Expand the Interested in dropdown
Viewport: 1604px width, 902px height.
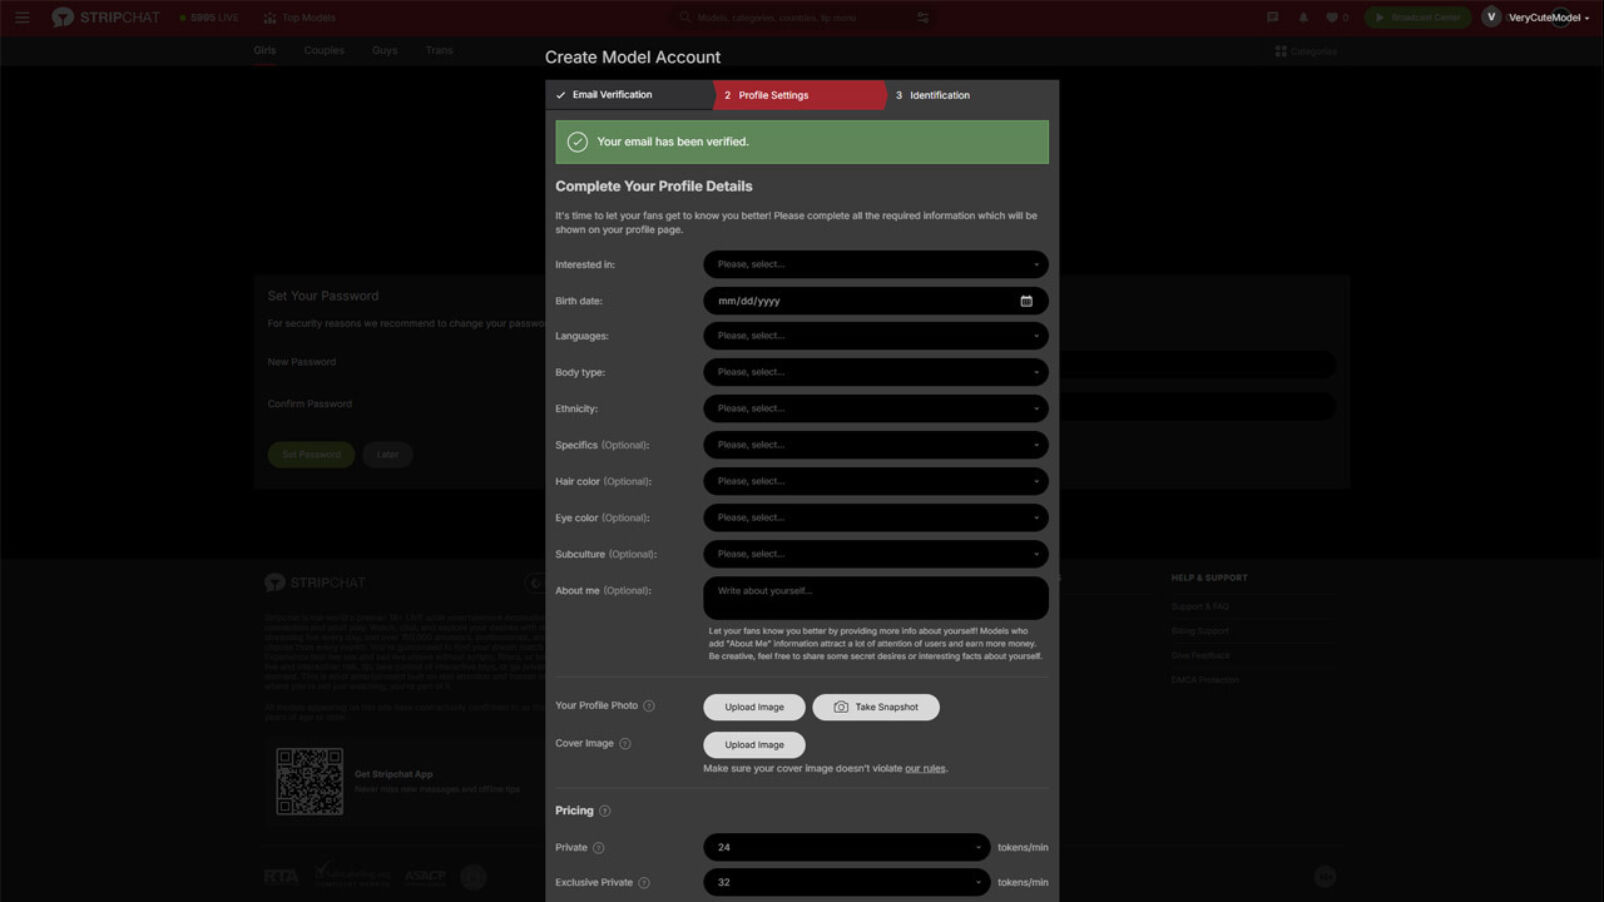click(x=875, y=265)
